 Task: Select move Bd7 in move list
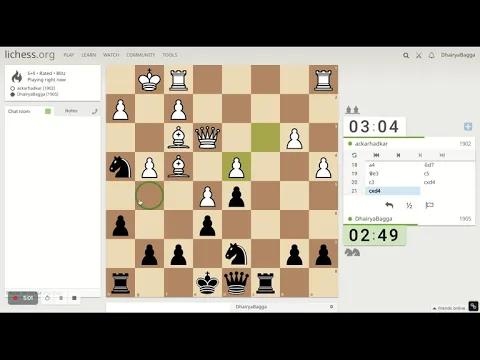[447, 165]
